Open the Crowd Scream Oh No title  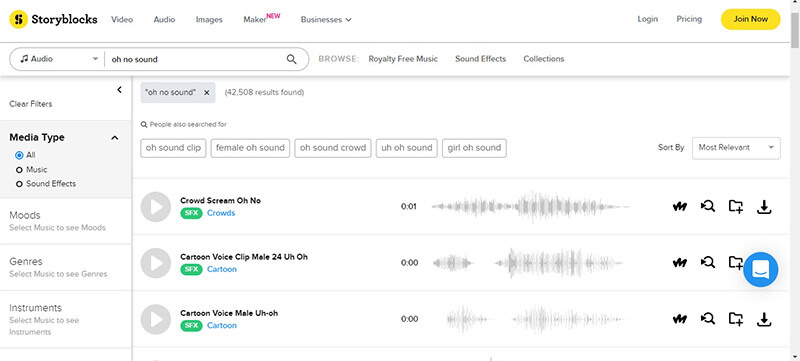(220, 201)
